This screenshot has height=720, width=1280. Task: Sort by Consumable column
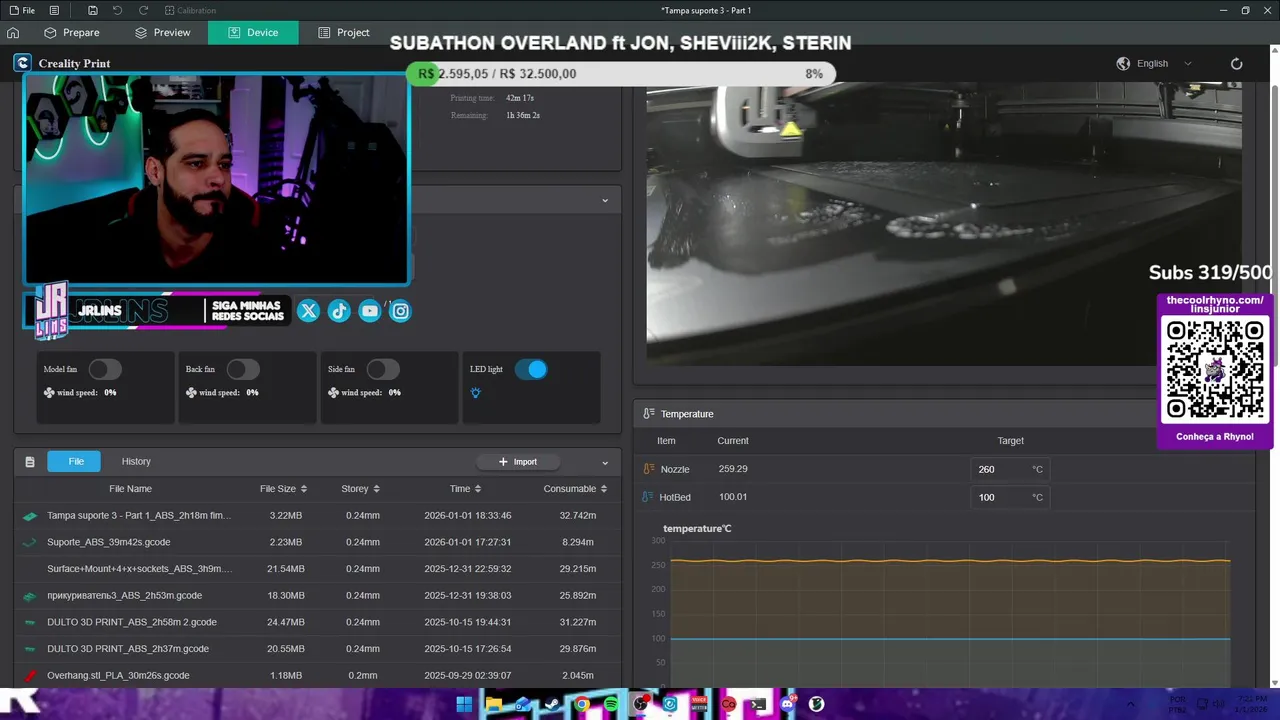pos(575,489)
